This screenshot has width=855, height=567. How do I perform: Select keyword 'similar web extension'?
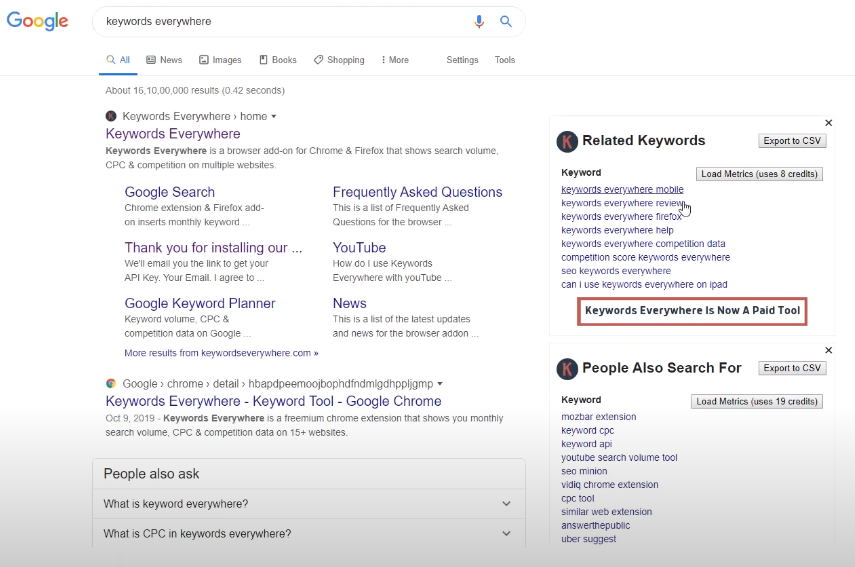coord(607,512)
